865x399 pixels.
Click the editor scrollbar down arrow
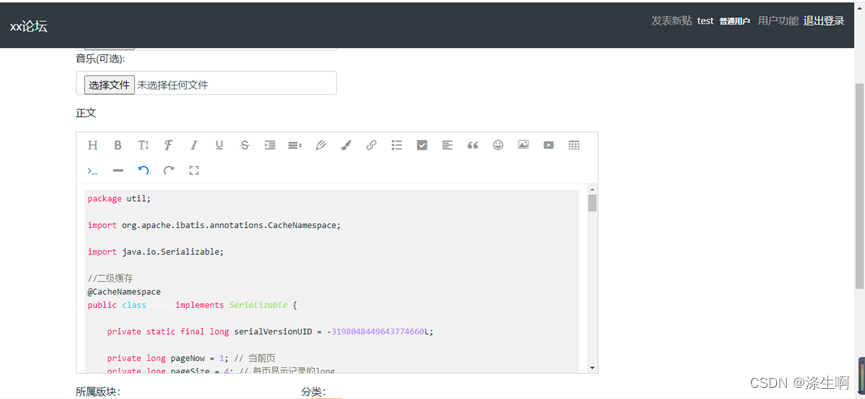(x=592, y=368)
